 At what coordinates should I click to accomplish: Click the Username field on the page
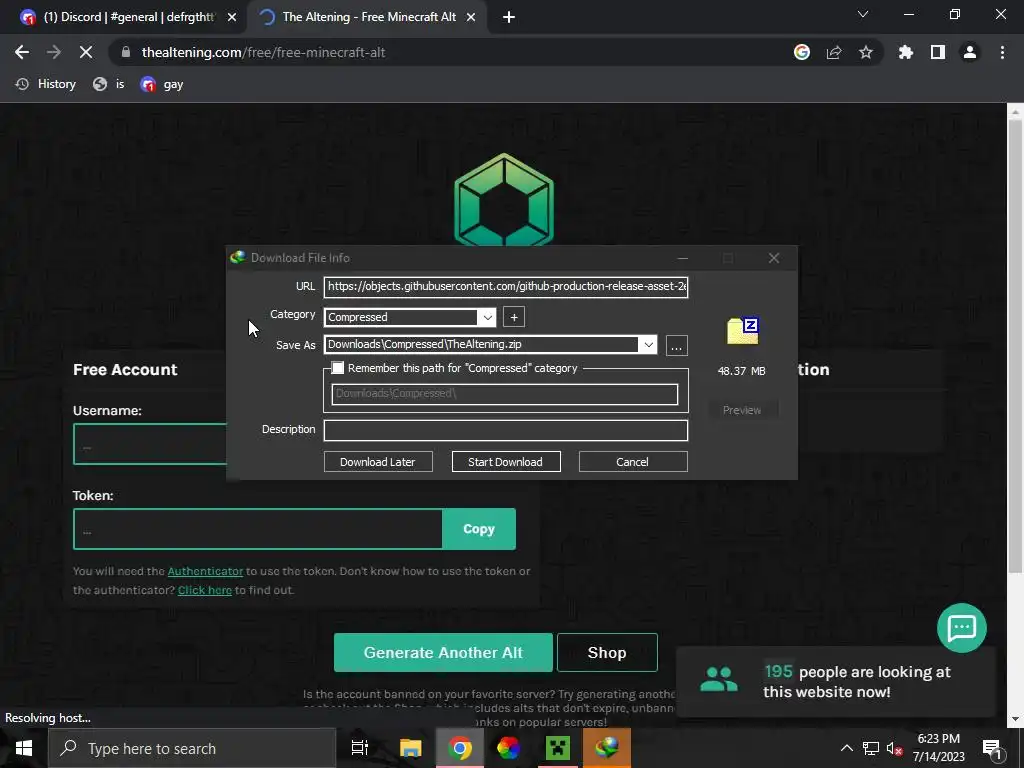click(150, 444)
